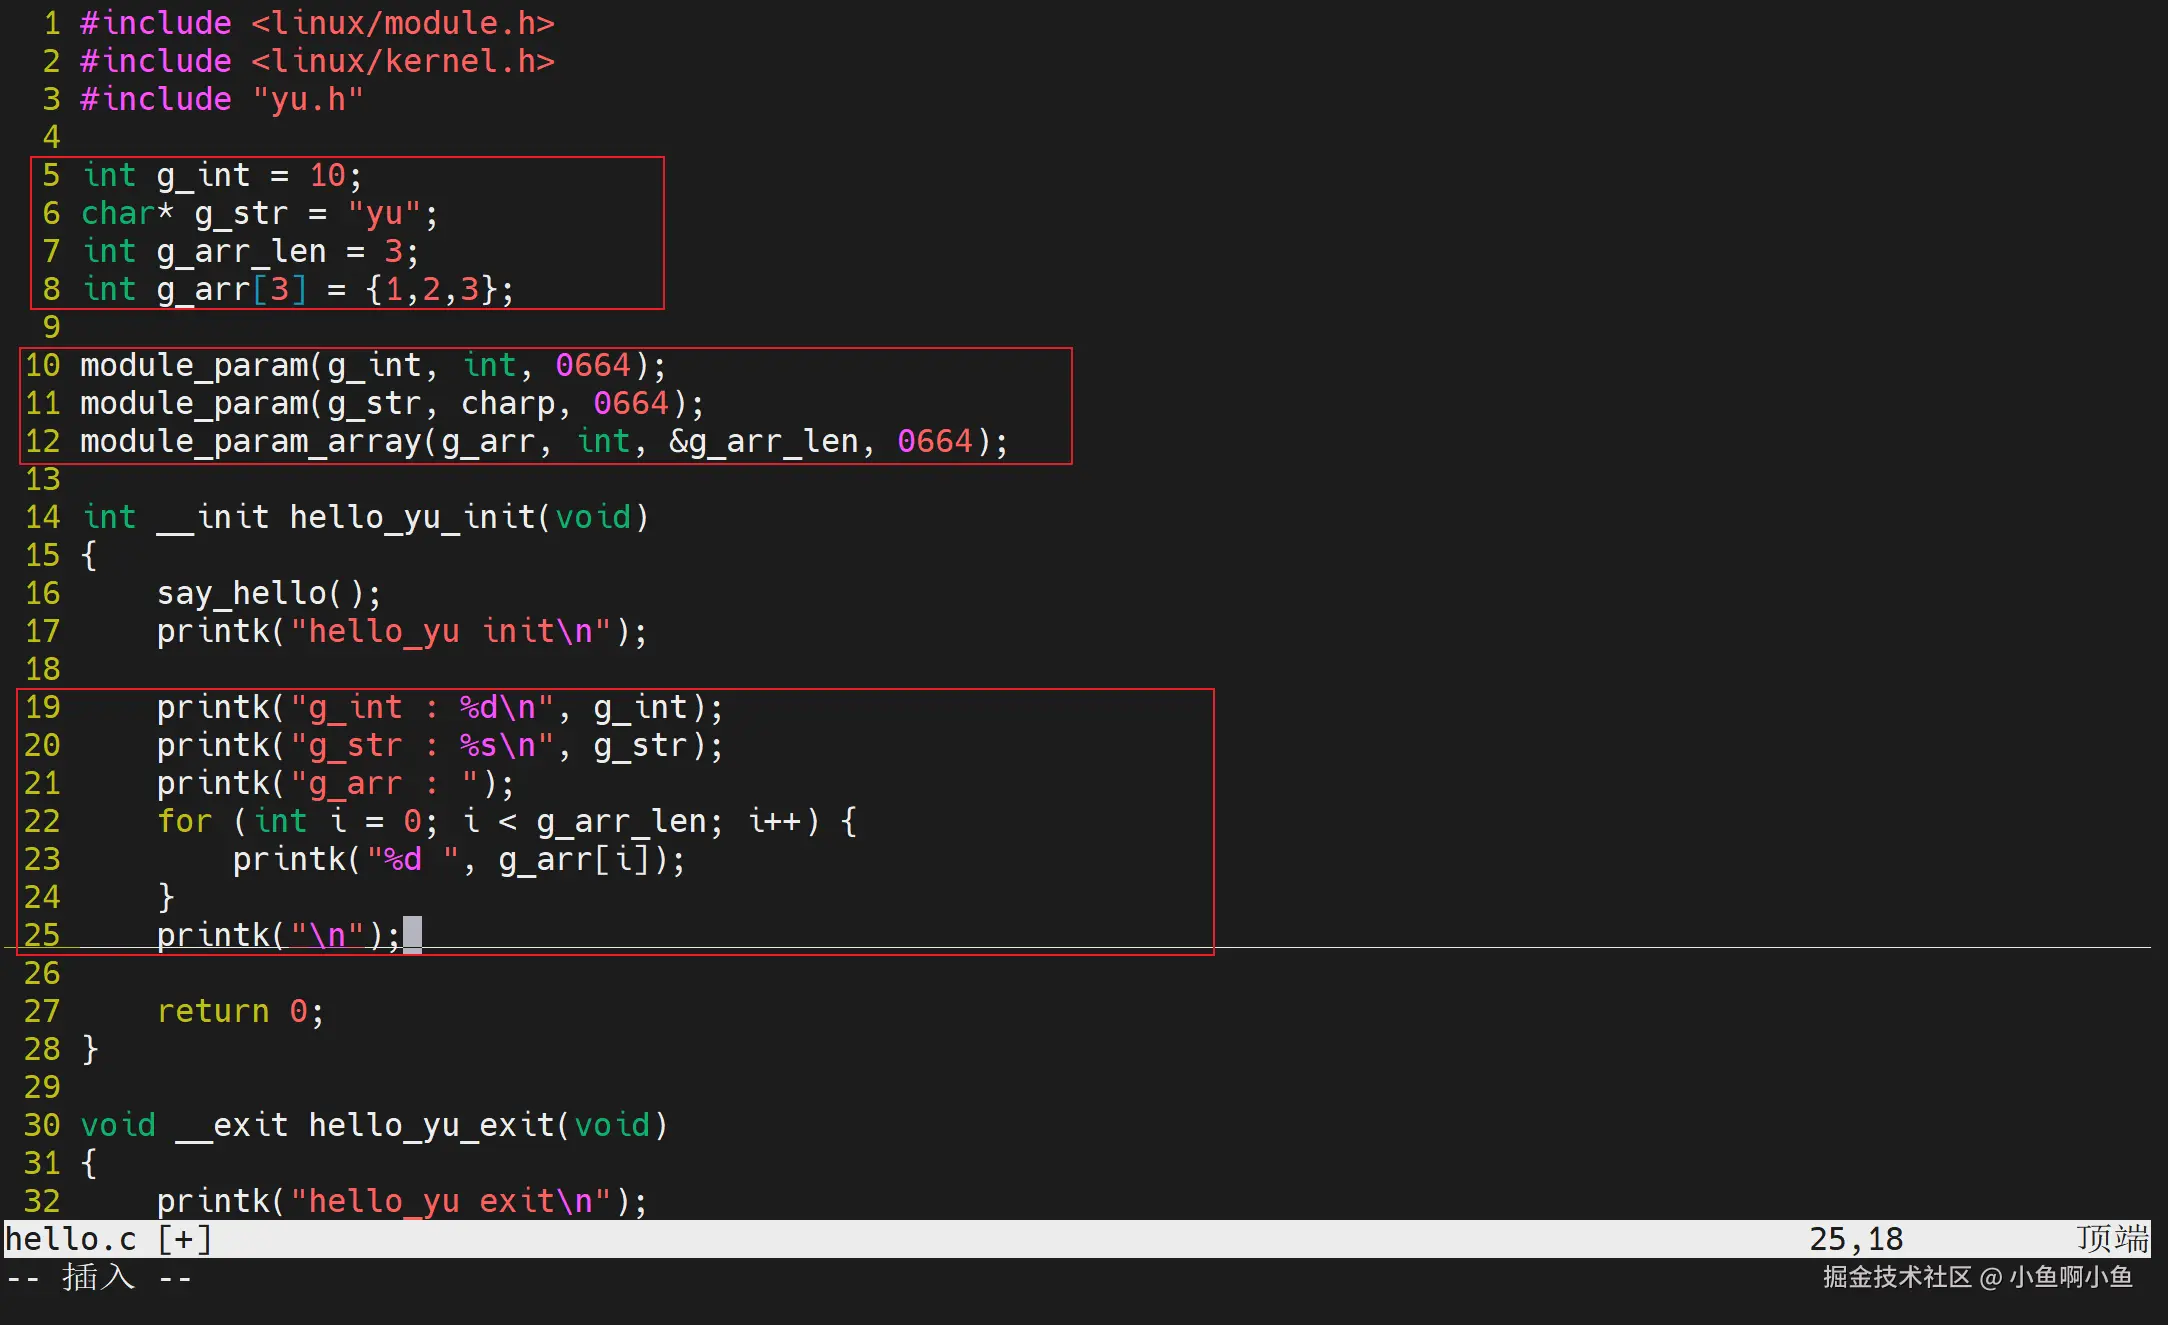
Task: Click the block cursor on line 25
Action: pyautogui.click(x=412, y=935)
